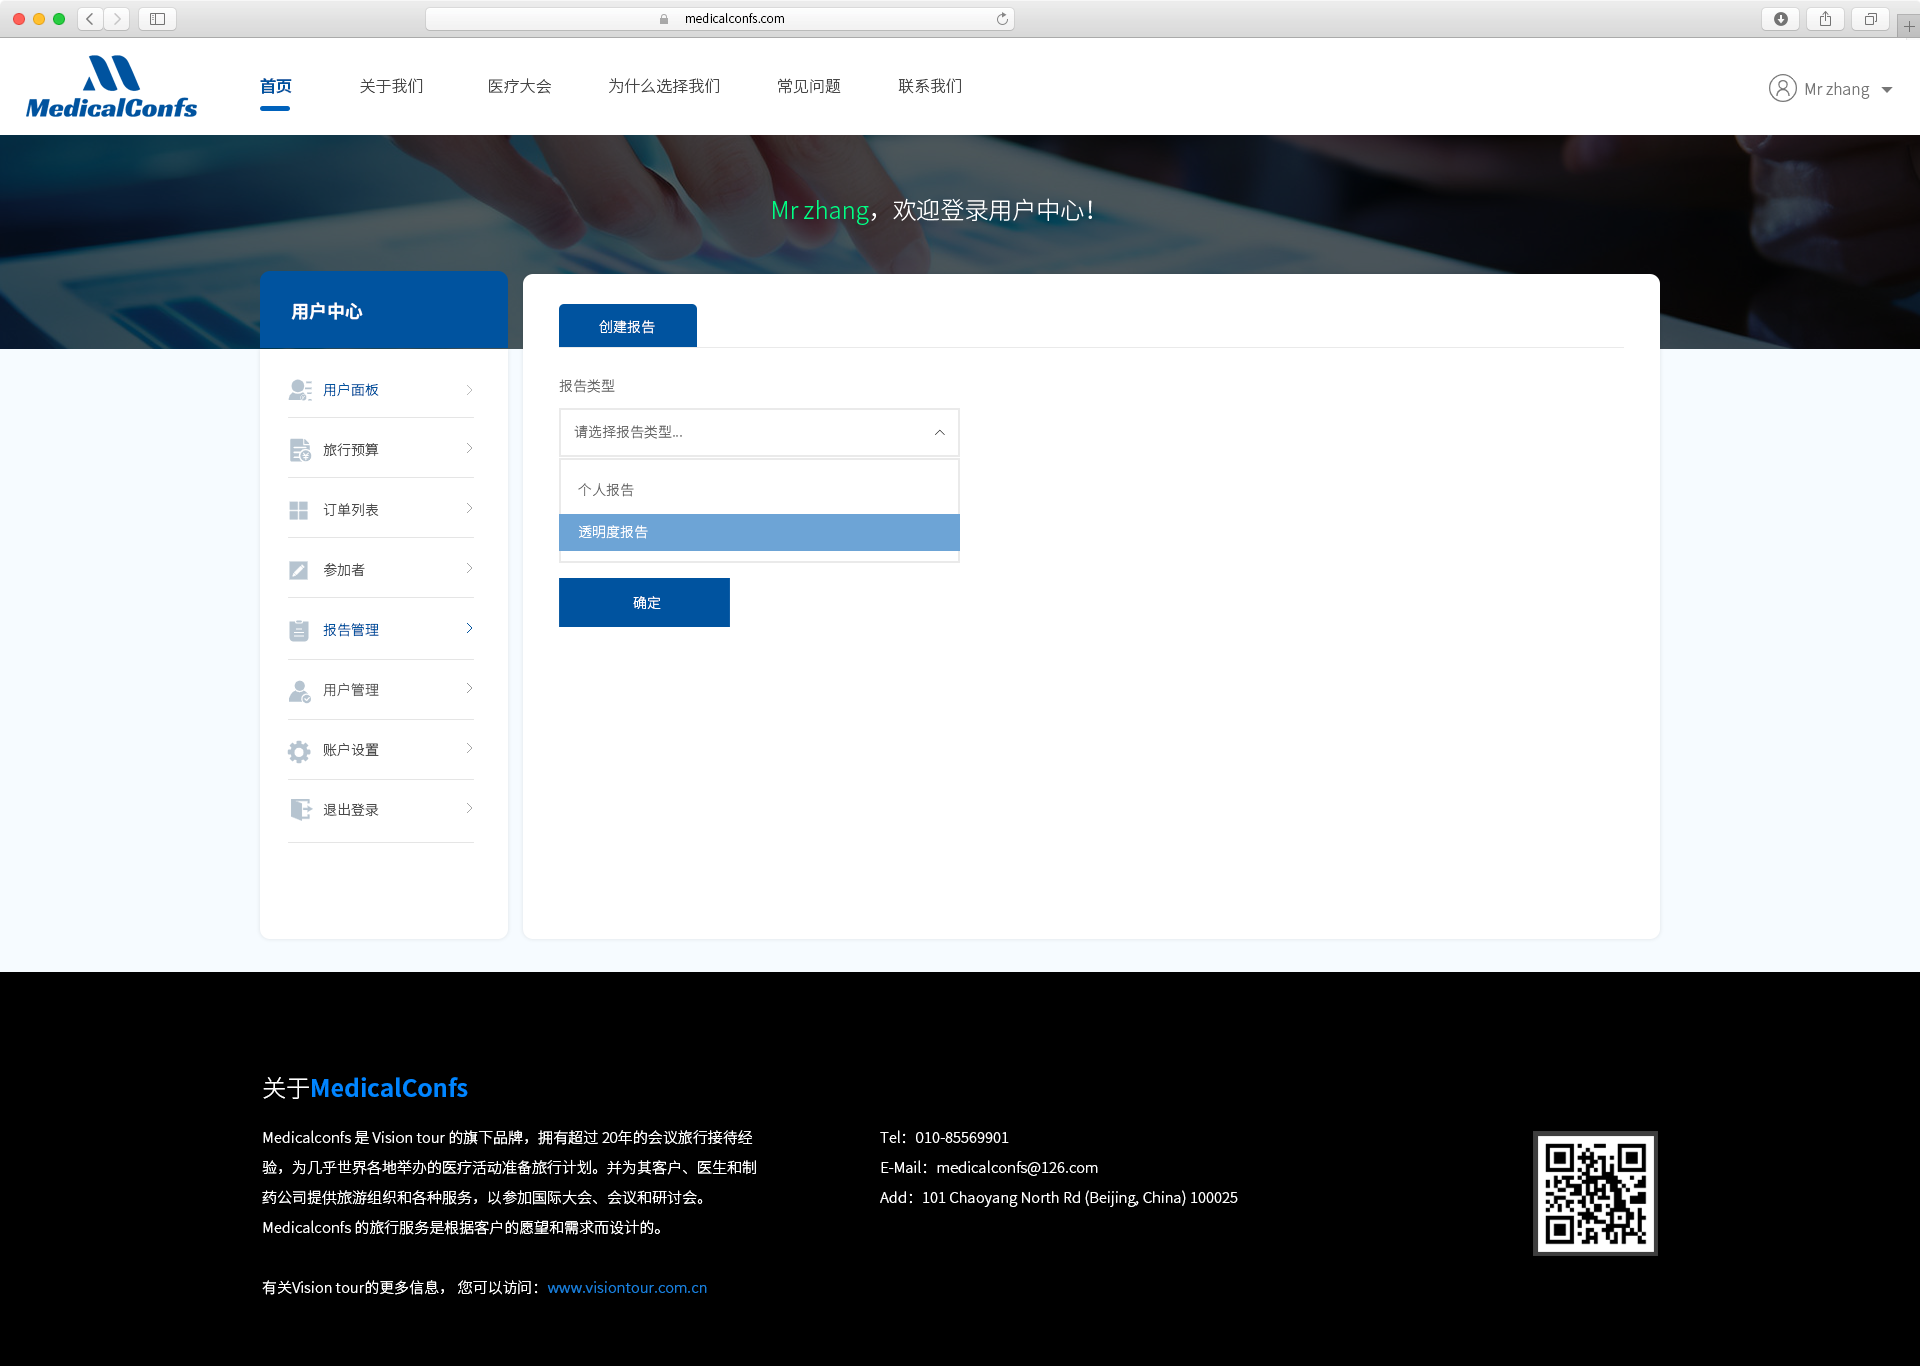The height and width of the screenshot is (1366, 1920).
Task: Expand the 退出登录 chevron
Action: 469,808
